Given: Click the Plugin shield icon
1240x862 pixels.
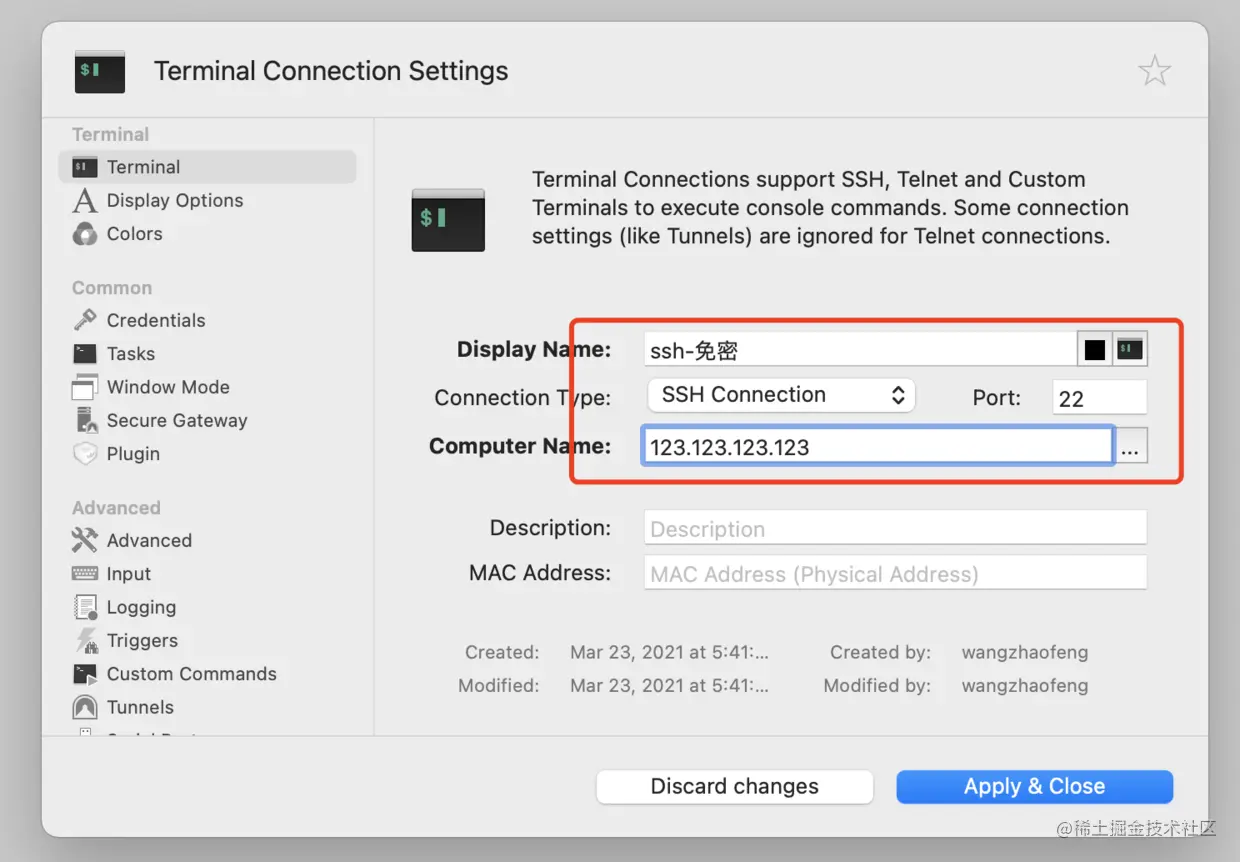Looking at the screenshot, I should tap(85, 454).
